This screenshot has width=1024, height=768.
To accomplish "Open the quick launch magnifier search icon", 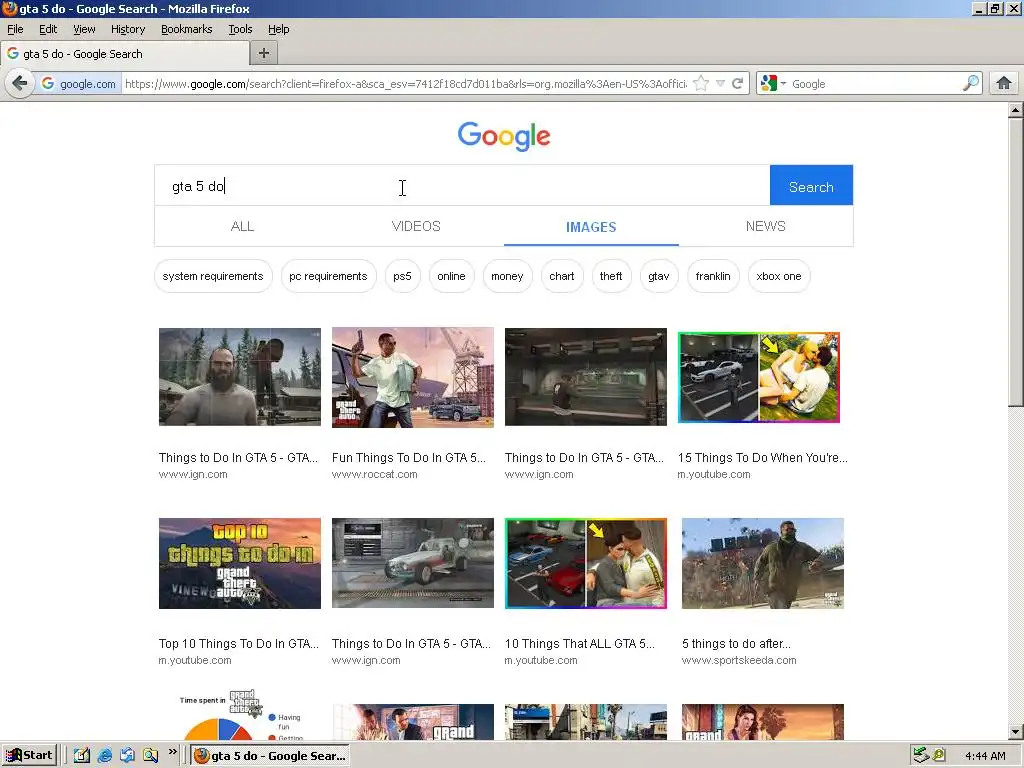I will (150, 756).
